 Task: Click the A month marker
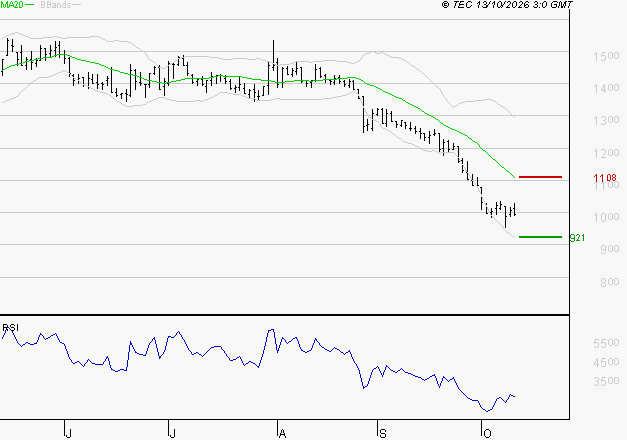(x=282, y=434)
